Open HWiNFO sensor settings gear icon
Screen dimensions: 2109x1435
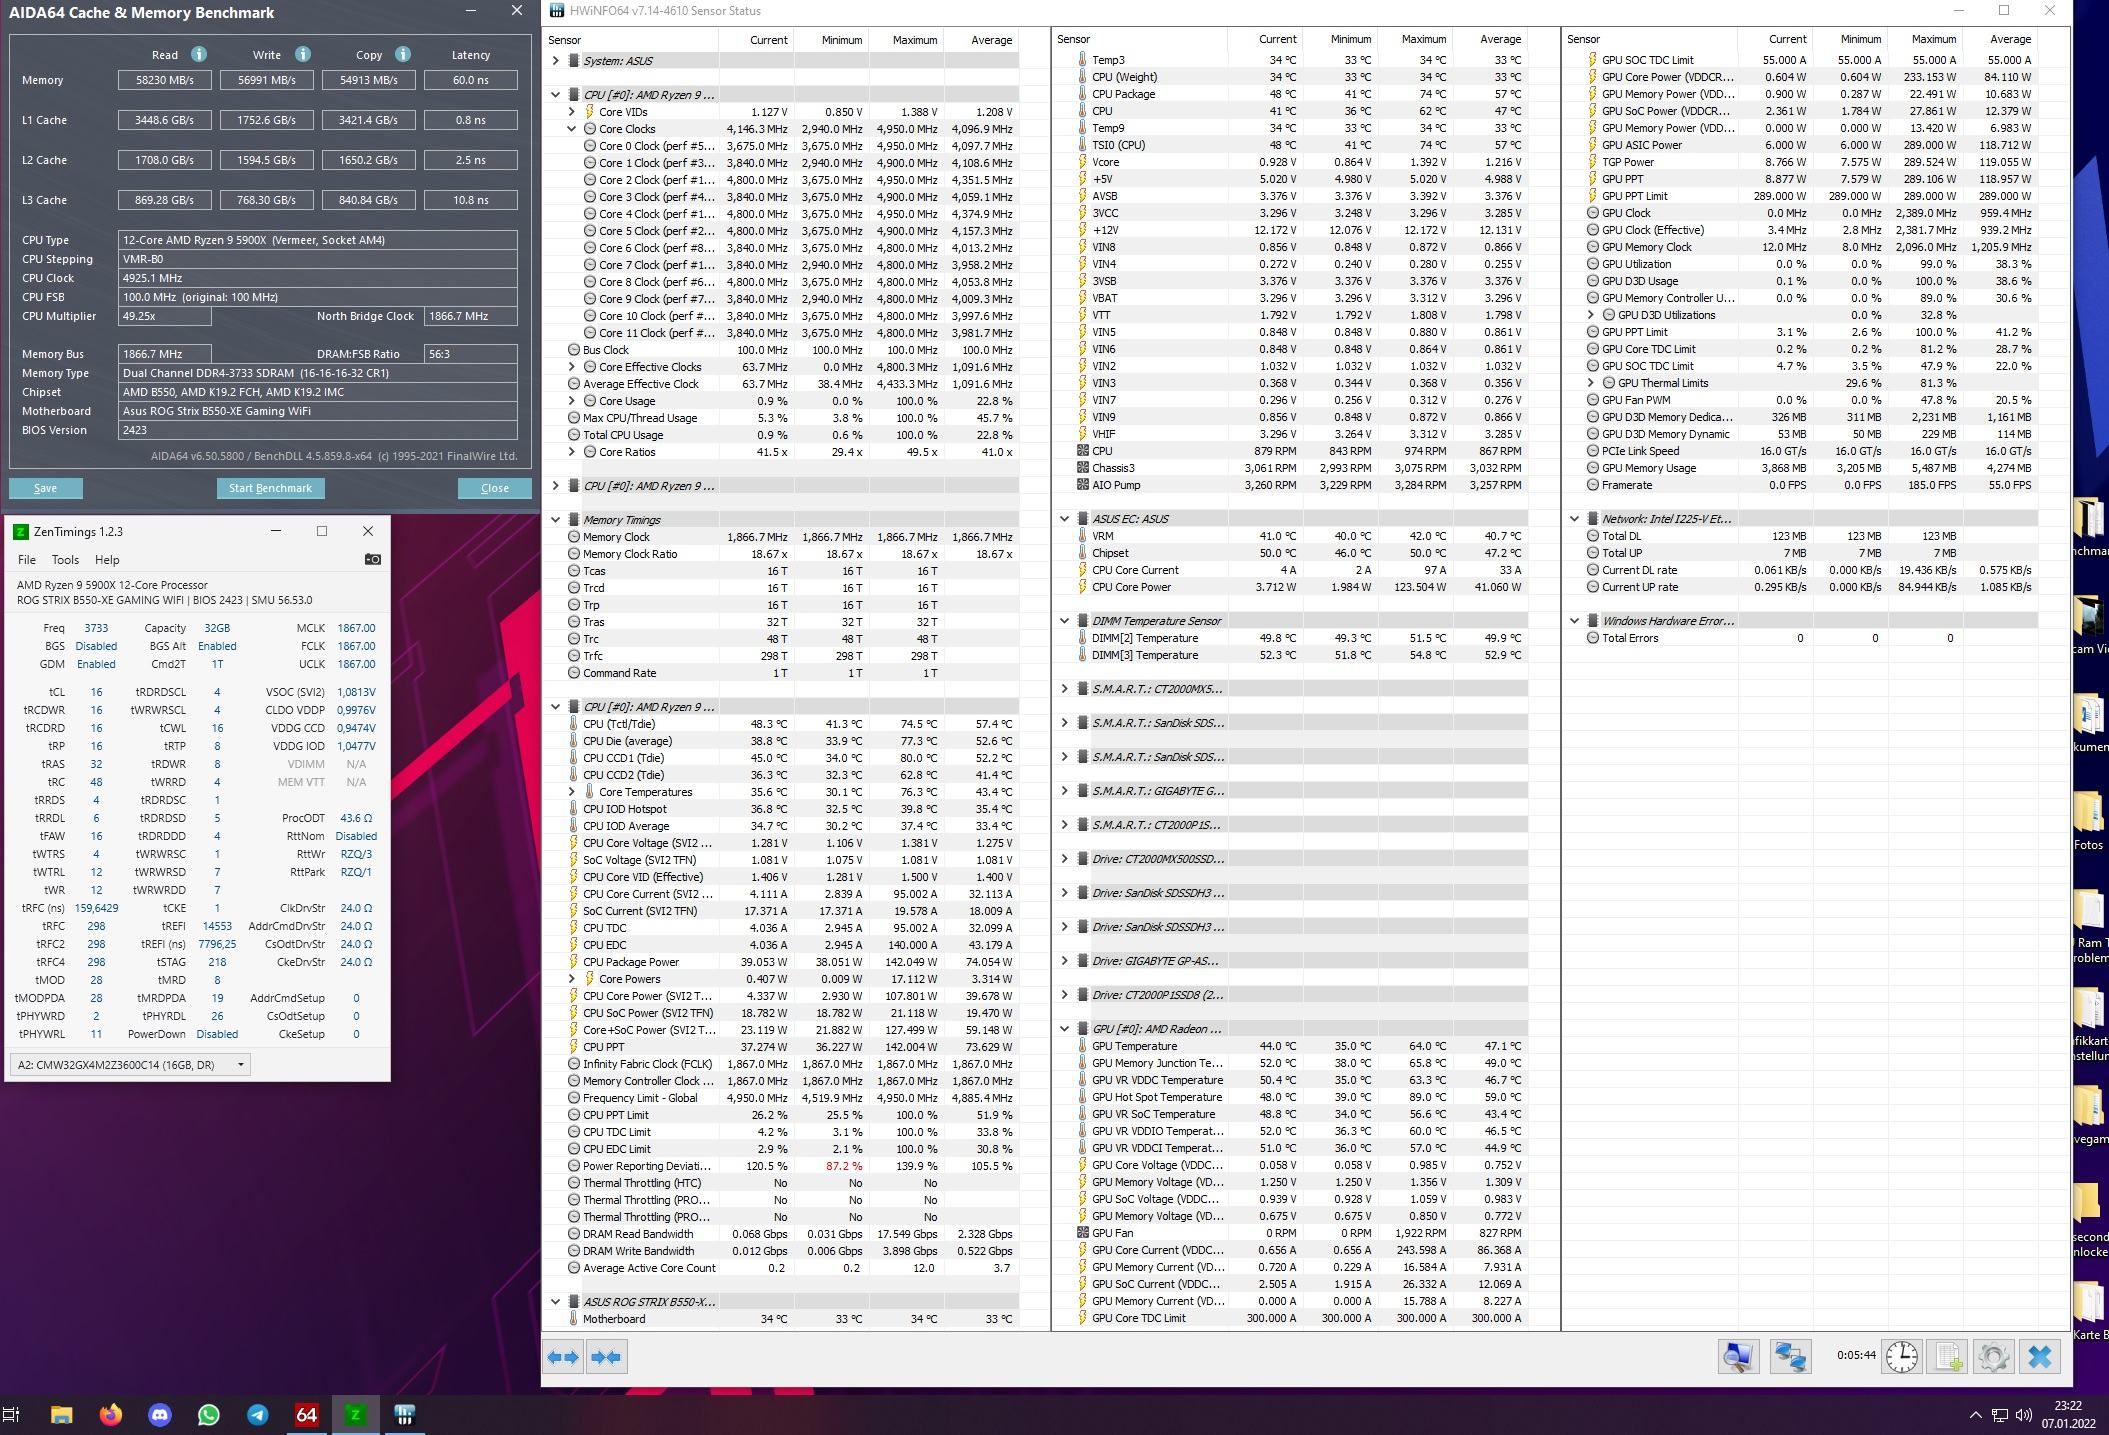(1993, 1356)
